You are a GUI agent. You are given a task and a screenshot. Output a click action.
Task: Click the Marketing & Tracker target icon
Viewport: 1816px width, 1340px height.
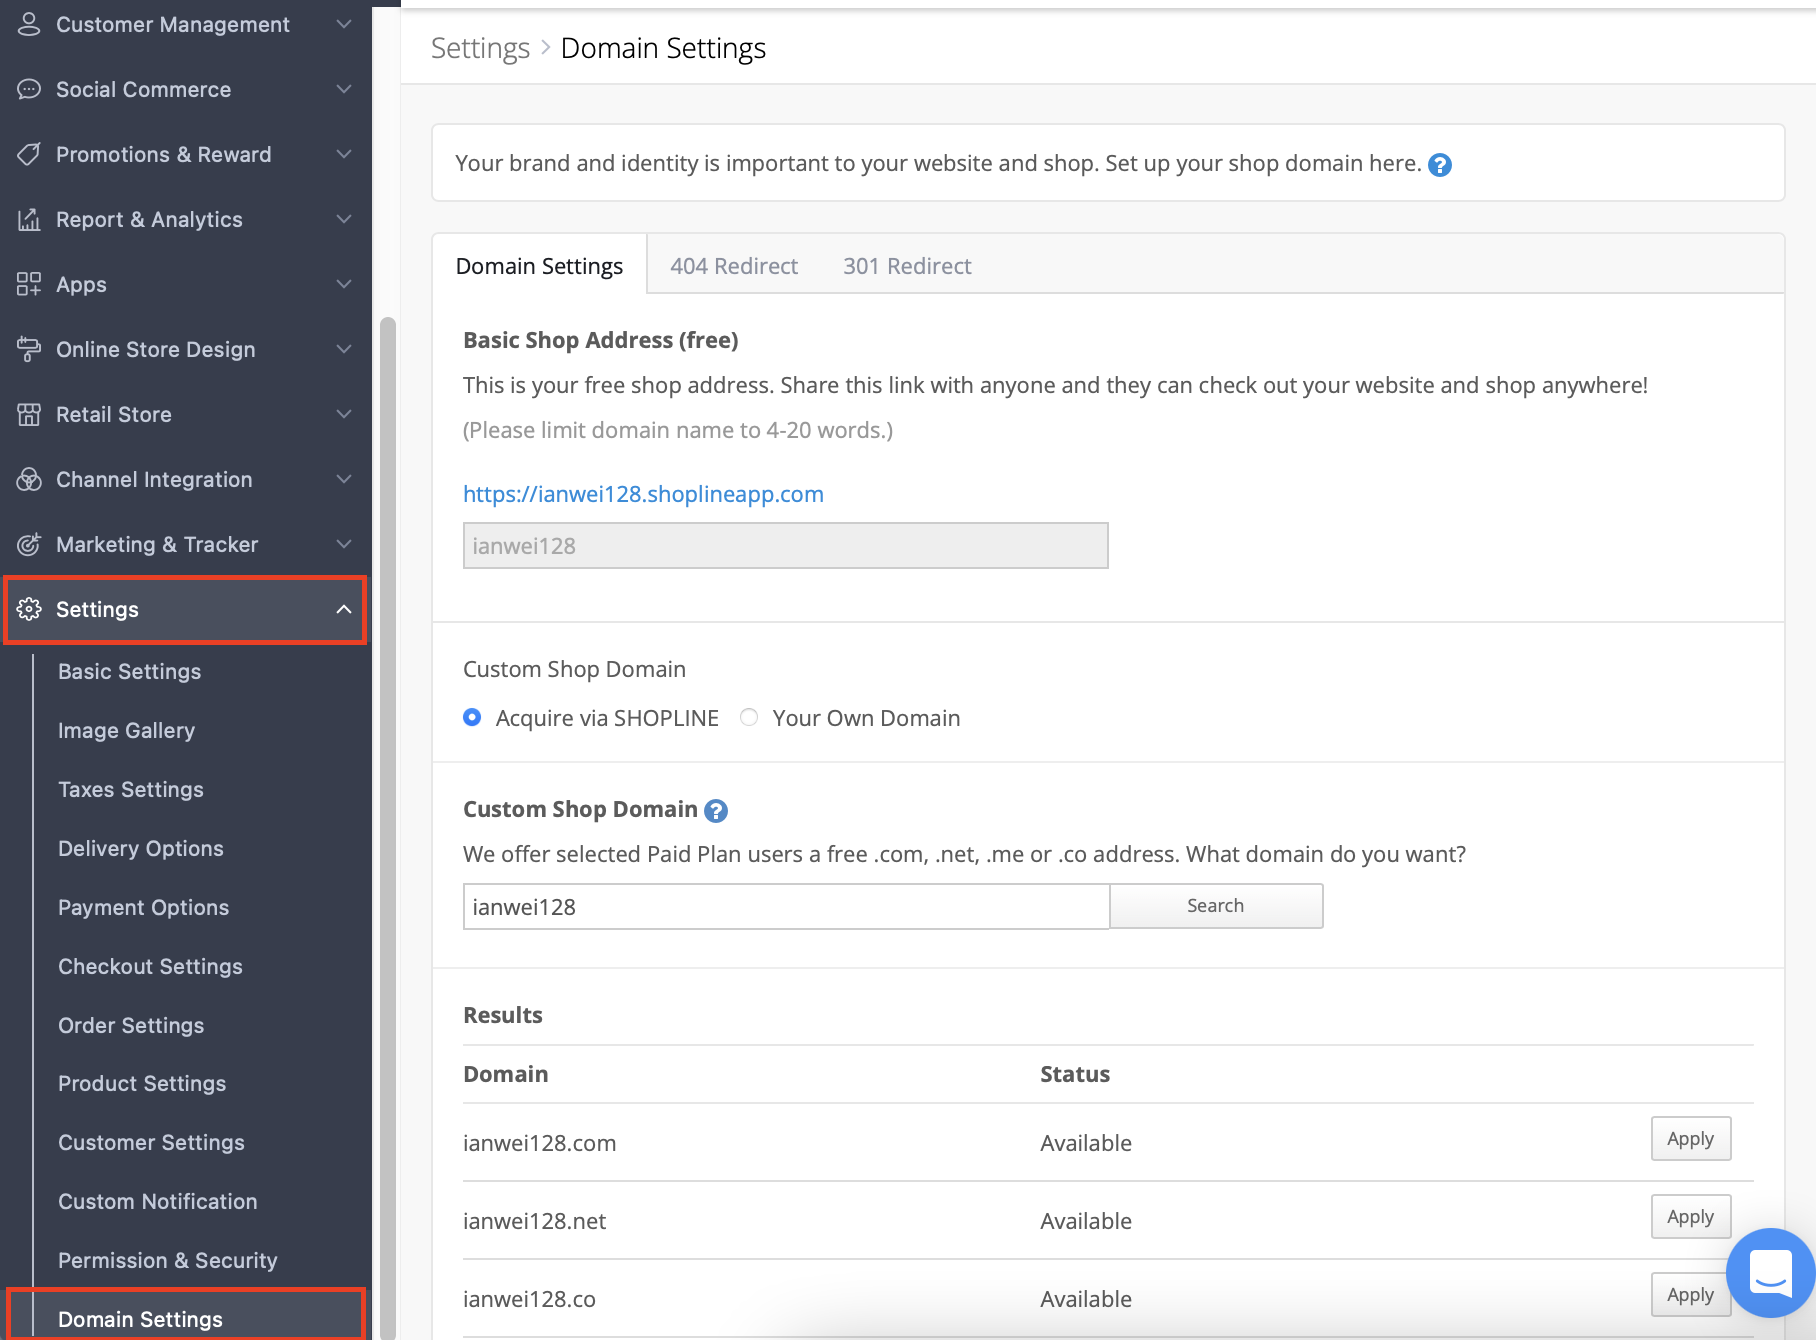click(x=29, y=544)
